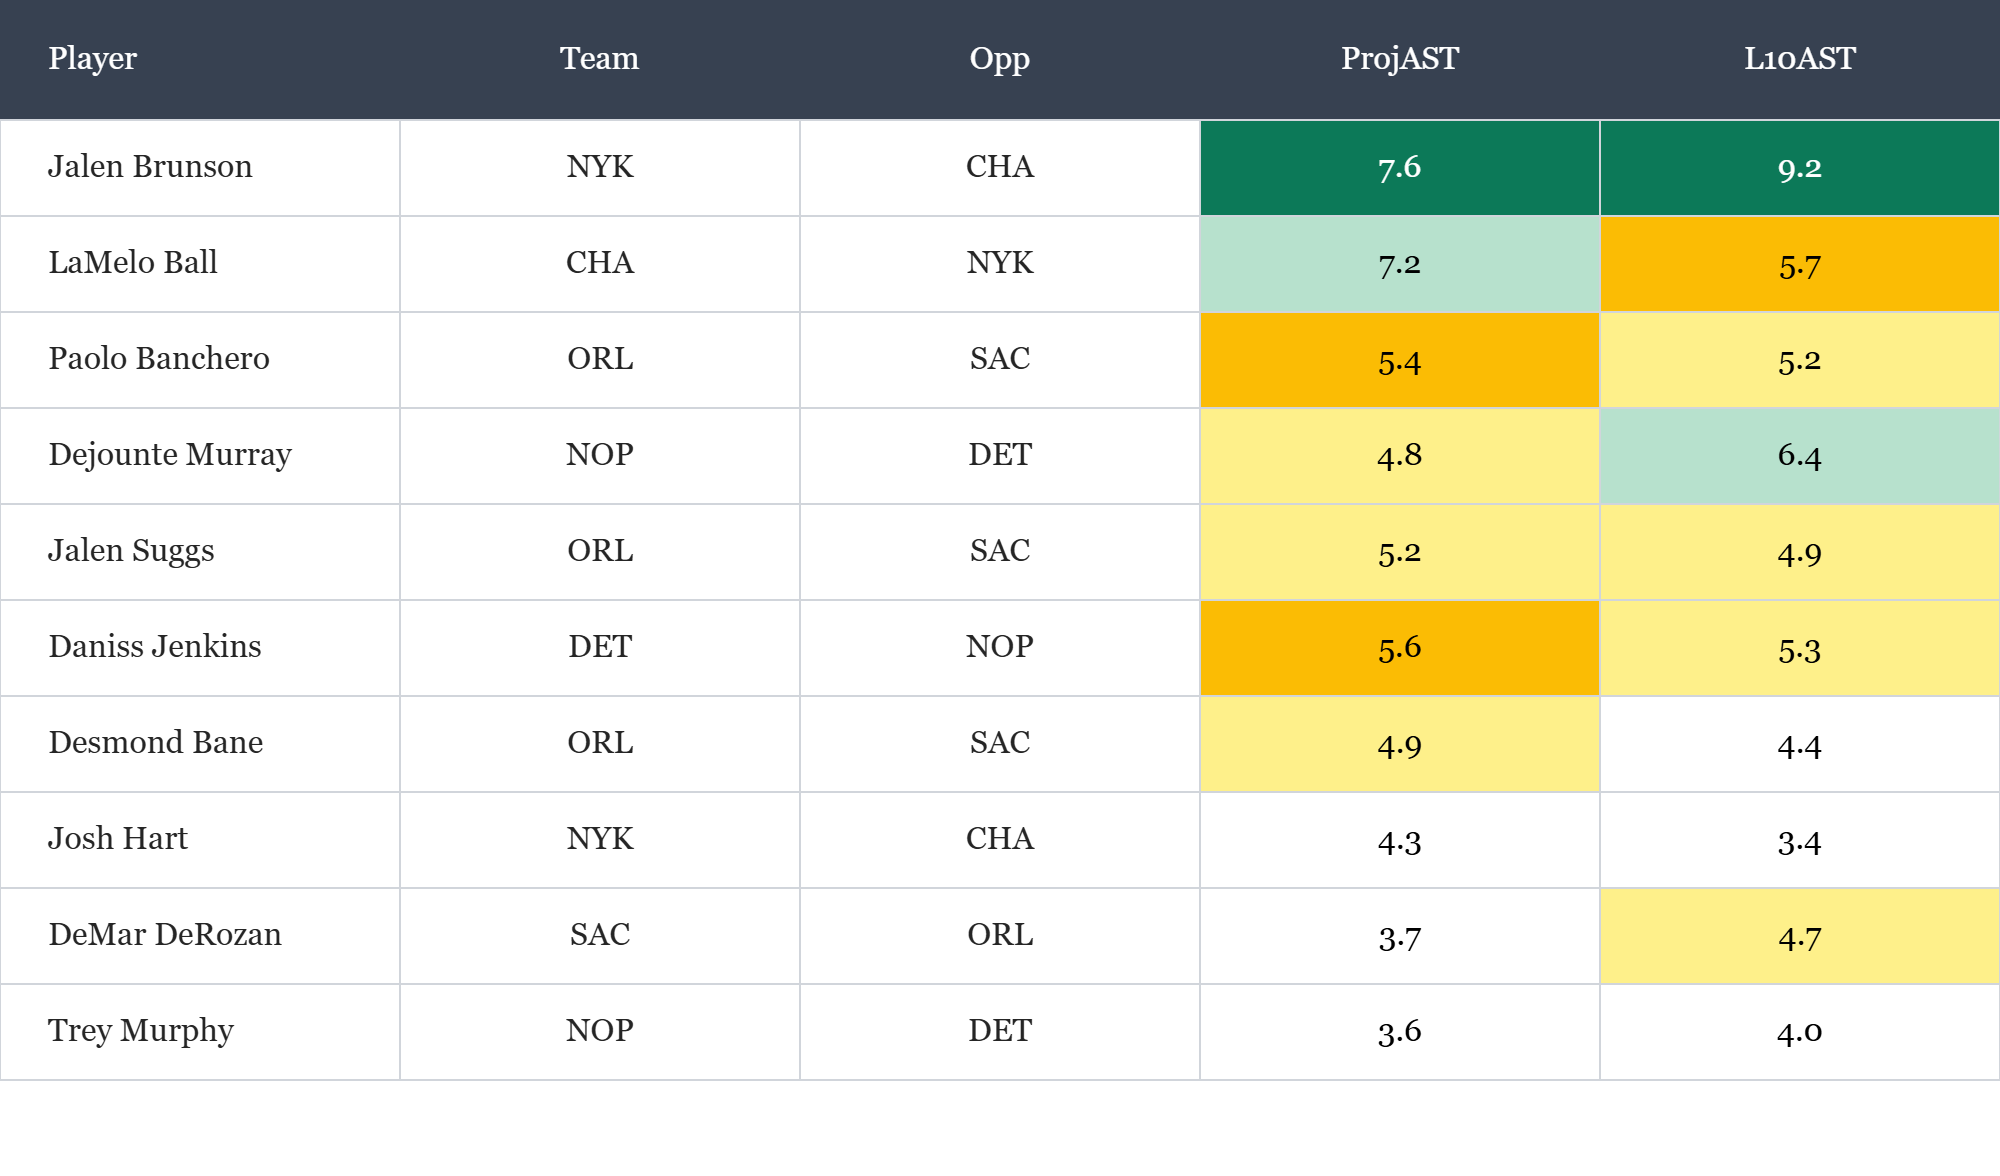Click the Opp column header
The image size is (2000, 1176).
tap(999, 59)
